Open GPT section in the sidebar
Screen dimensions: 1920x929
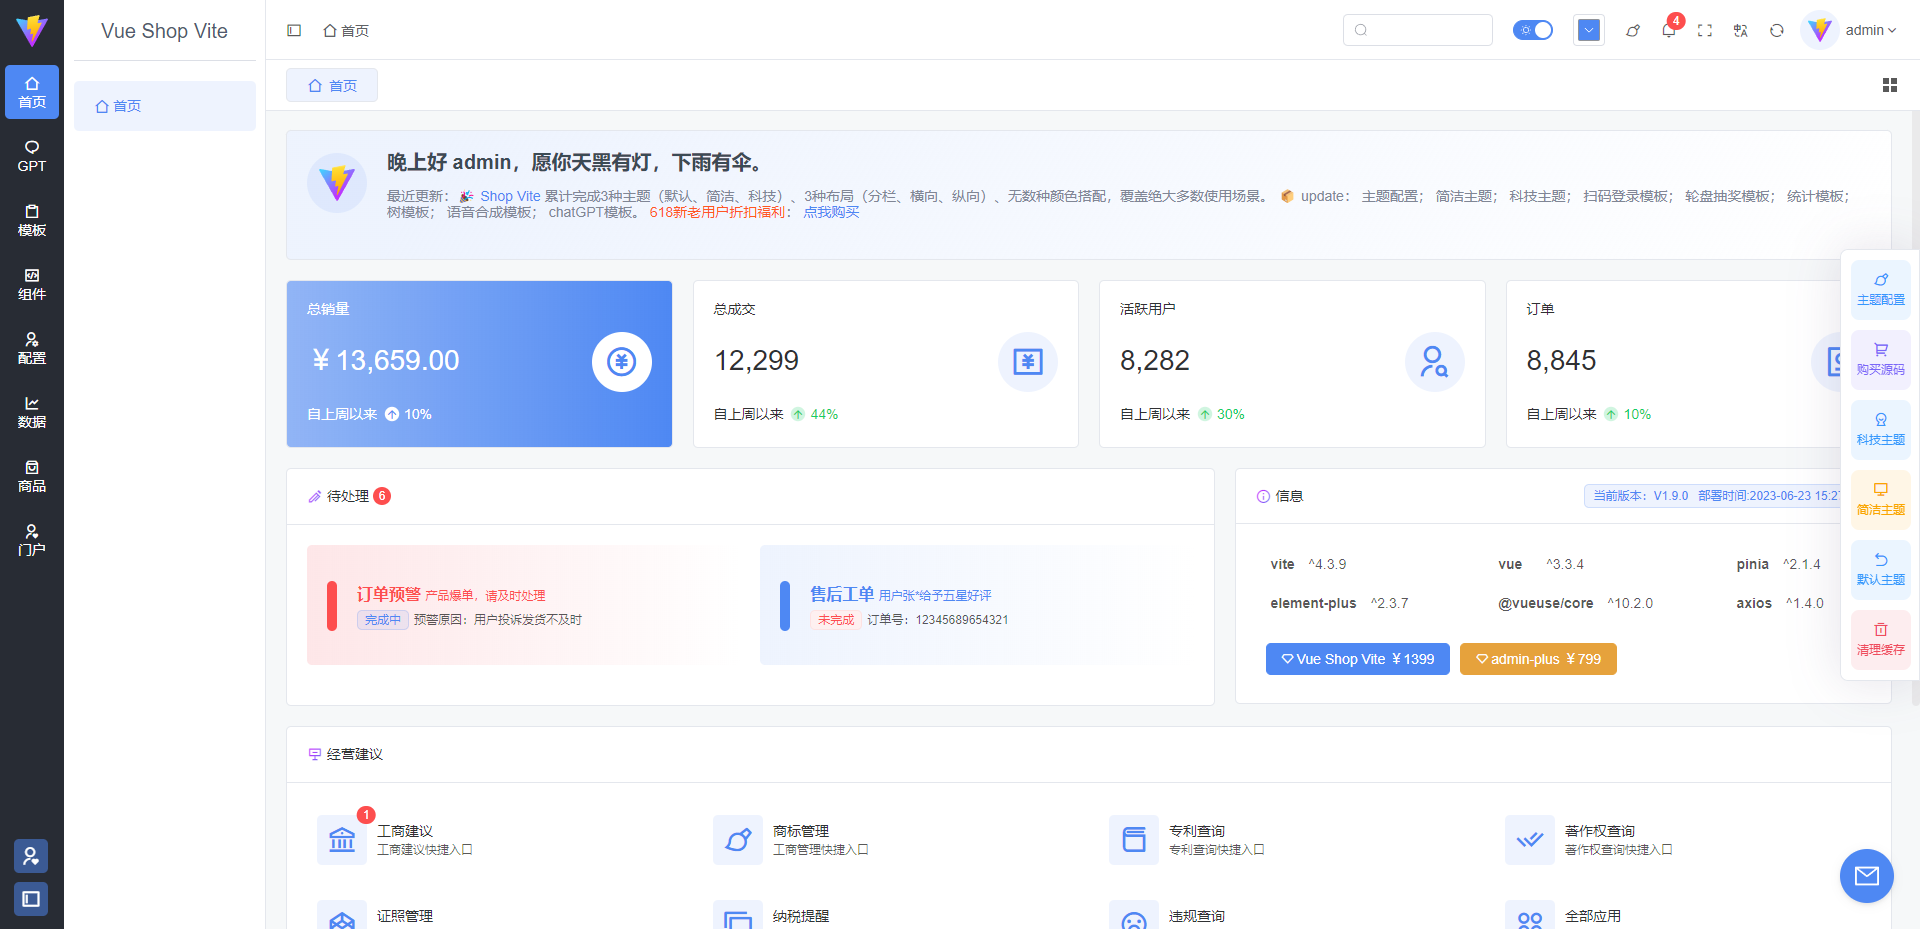click(x=32, y=156)
